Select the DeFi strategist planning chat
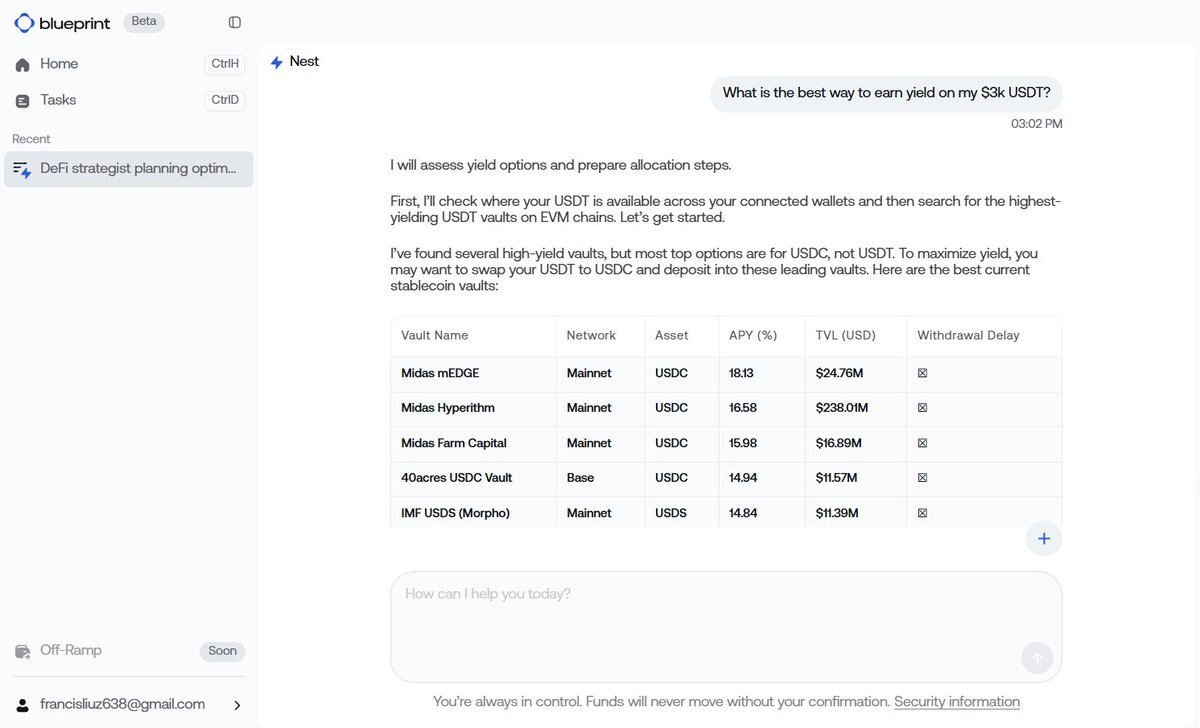Screen dimensions: 1200x728 tap(129, 169)
